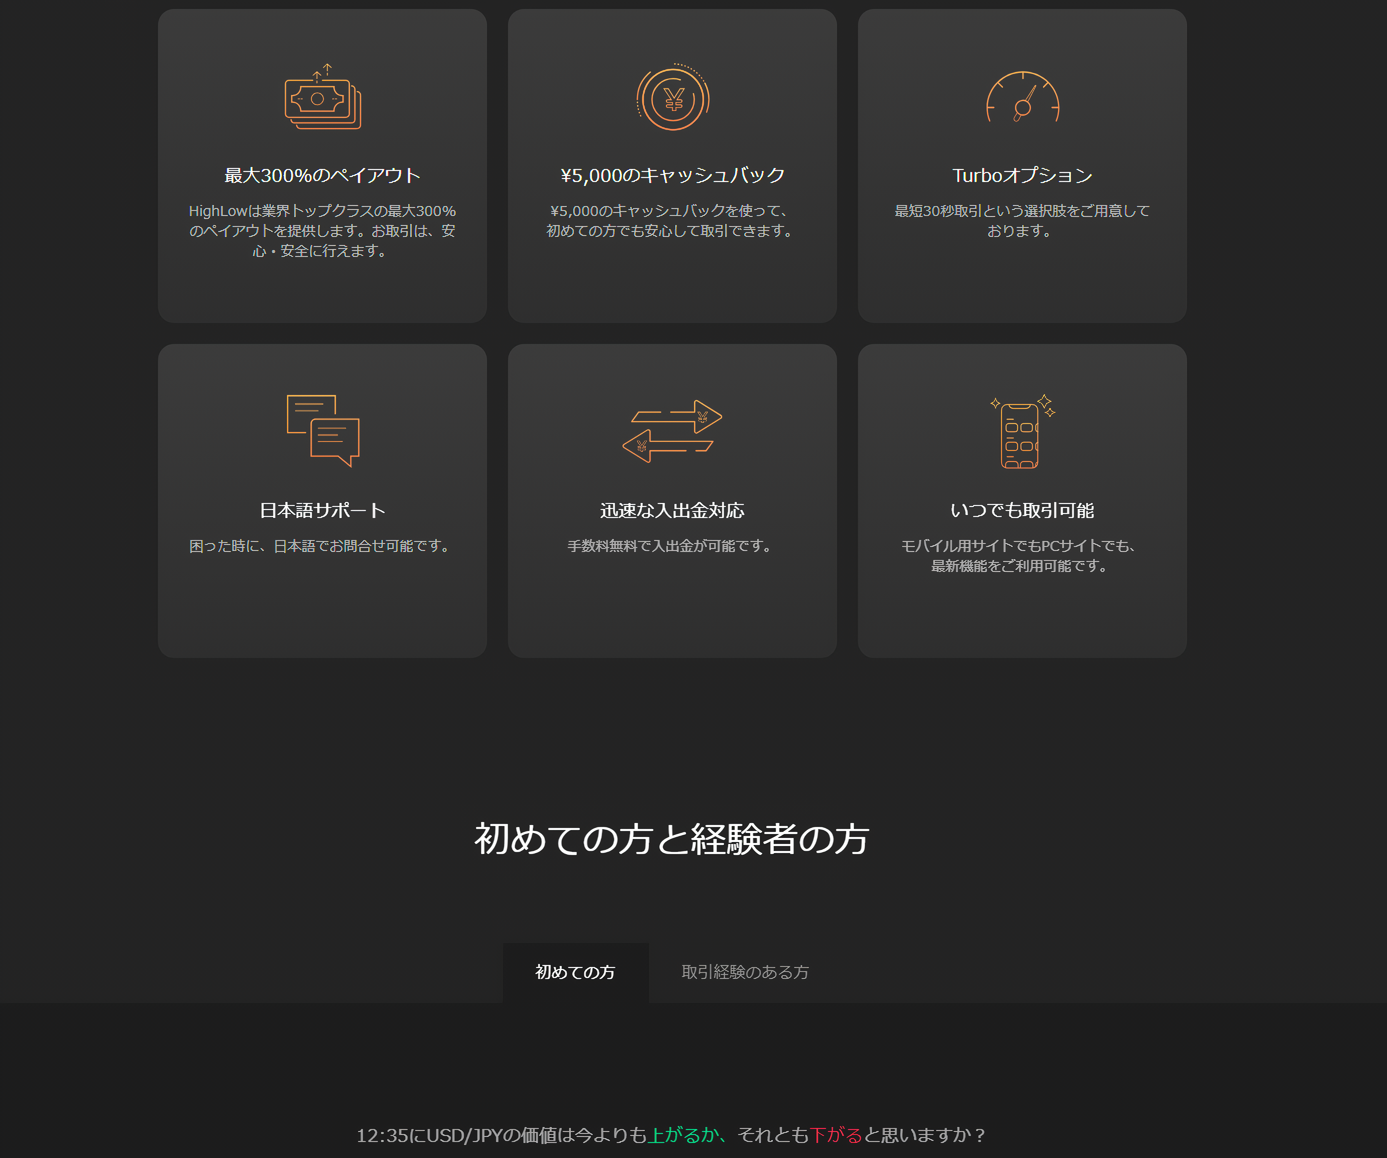Select the 初めての方 tab
Screen dimensions: 1387x1158
coord(575,972)
